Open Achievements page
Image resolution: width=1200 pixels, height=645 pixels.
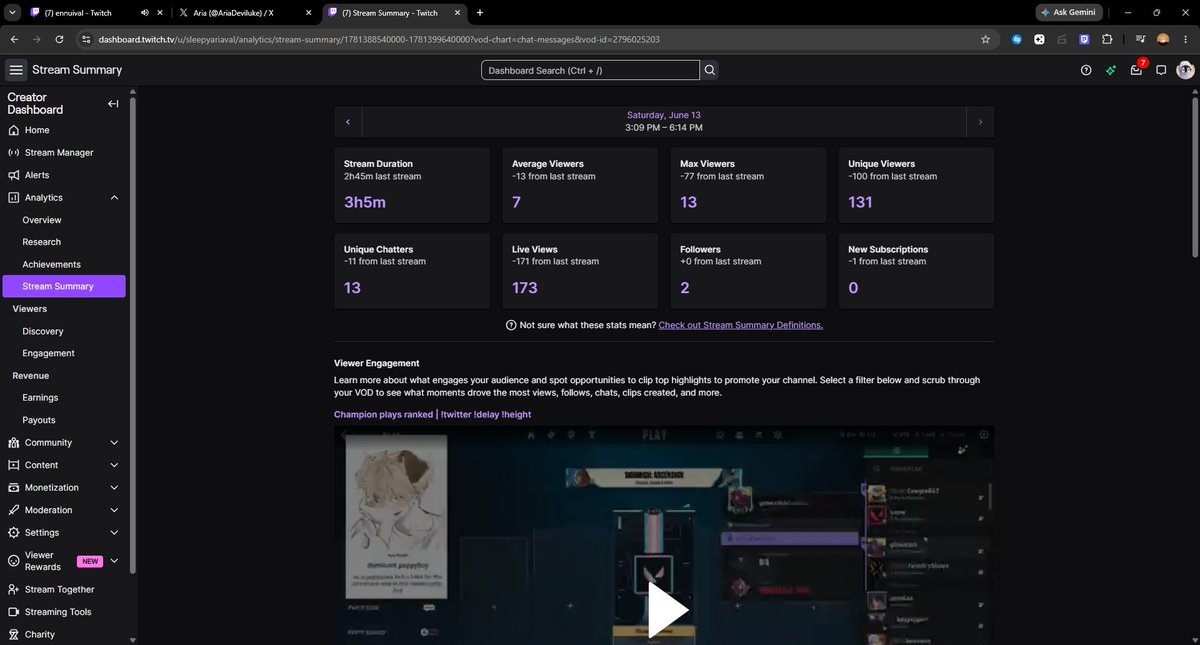52,264
